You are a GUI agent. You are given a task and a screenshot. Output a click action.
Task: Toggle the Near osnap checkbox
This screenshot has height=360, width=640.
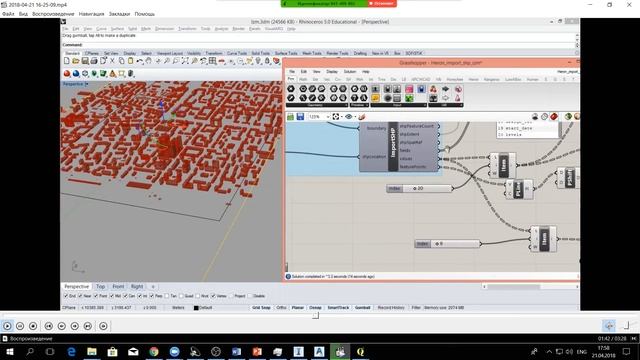80,296
